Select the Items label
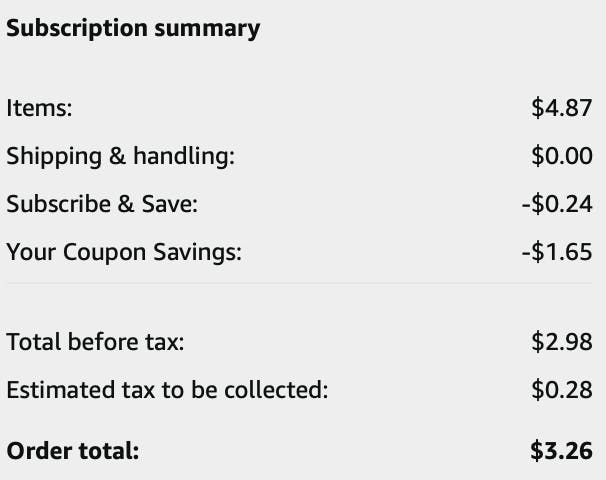606x480 pixels. tap(39, 108)
